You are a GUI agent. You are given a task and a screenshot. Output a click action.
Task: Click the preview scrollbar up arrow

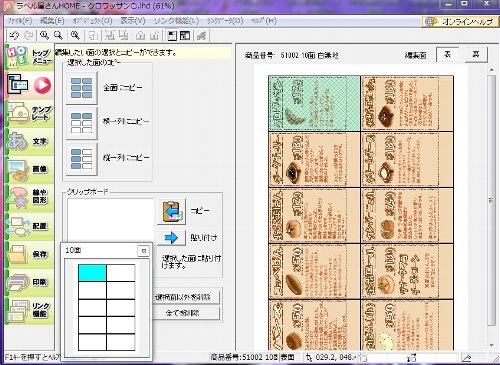(x=491, y=70)
